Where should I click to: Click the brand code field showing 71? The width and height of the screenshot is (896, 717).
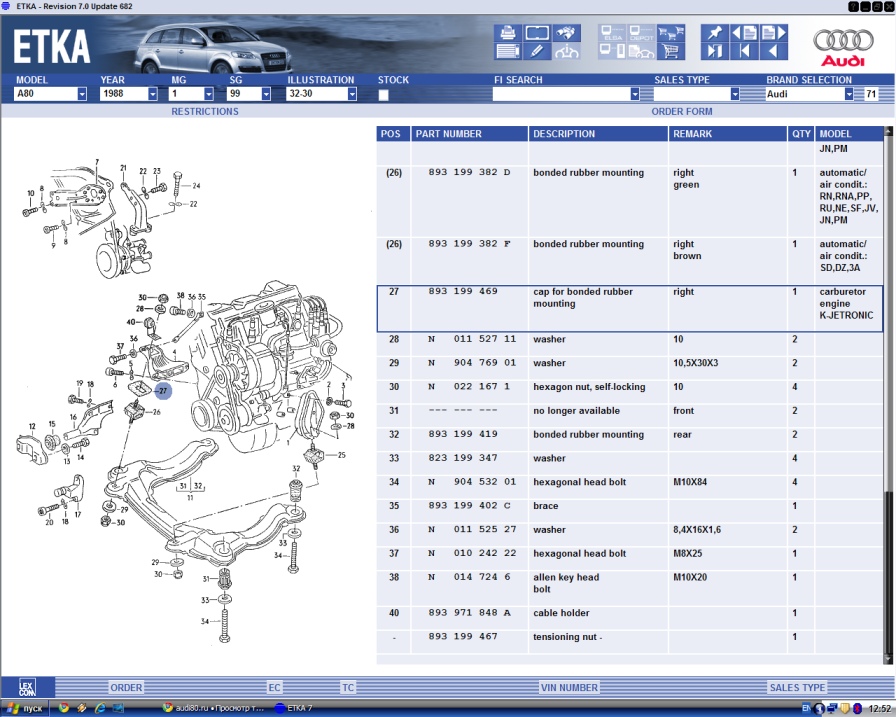[x=871, y=94]
